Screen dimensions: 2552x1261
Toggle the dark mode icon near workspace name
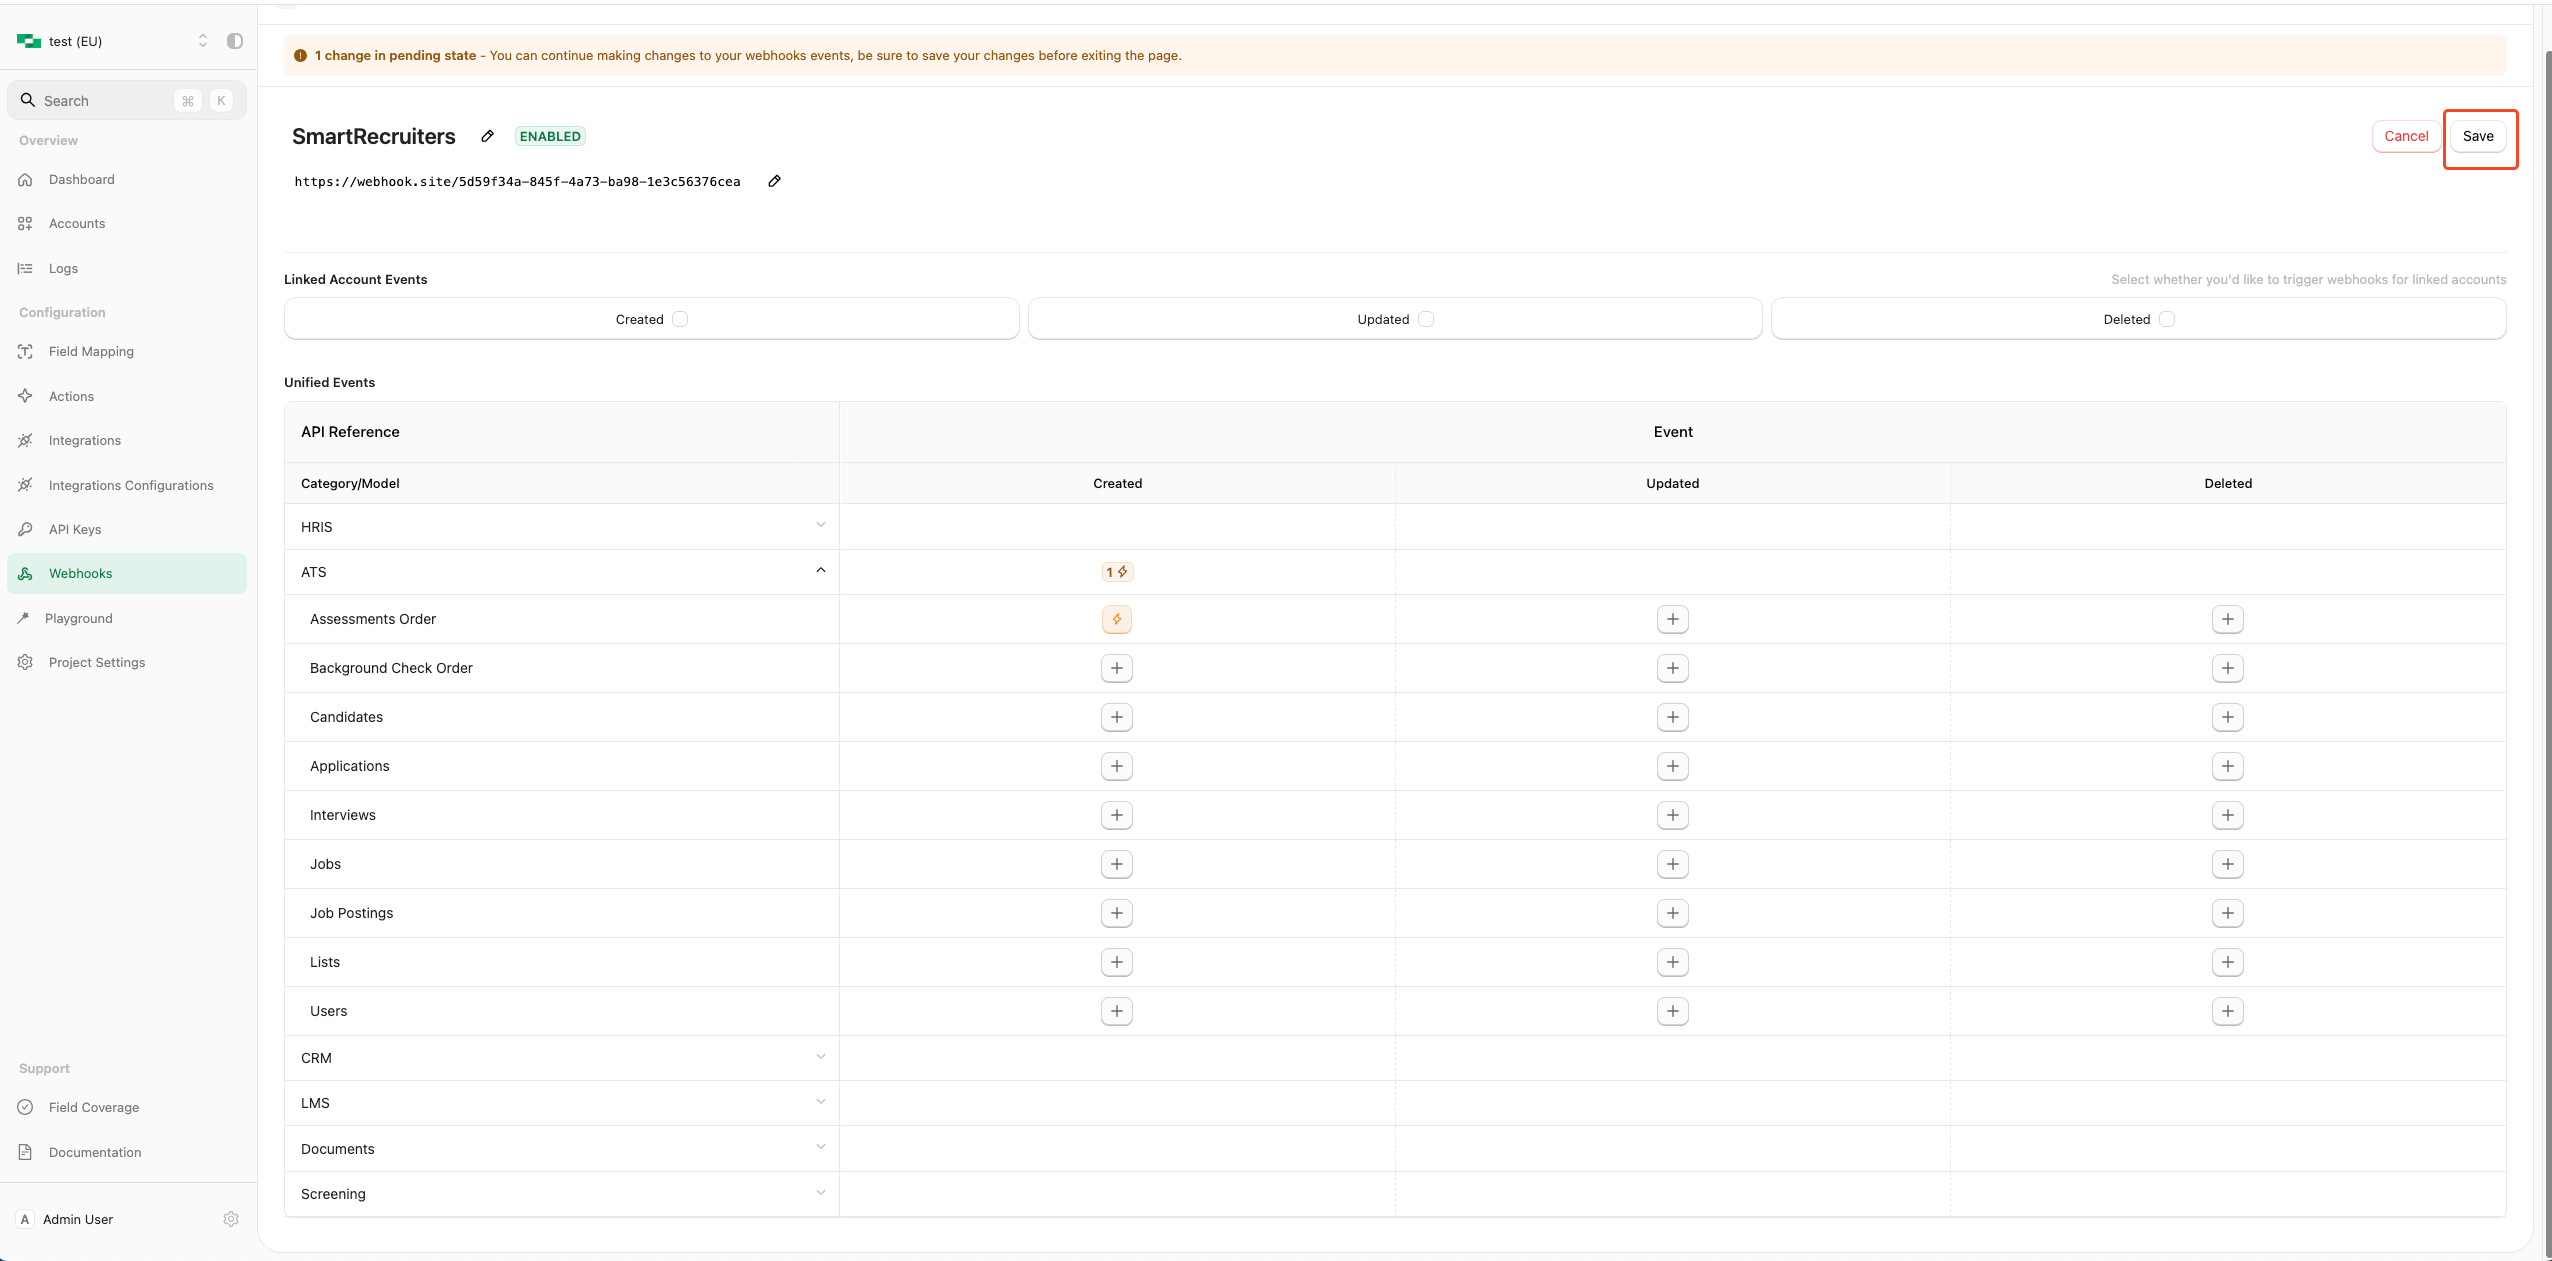[235, 41]
